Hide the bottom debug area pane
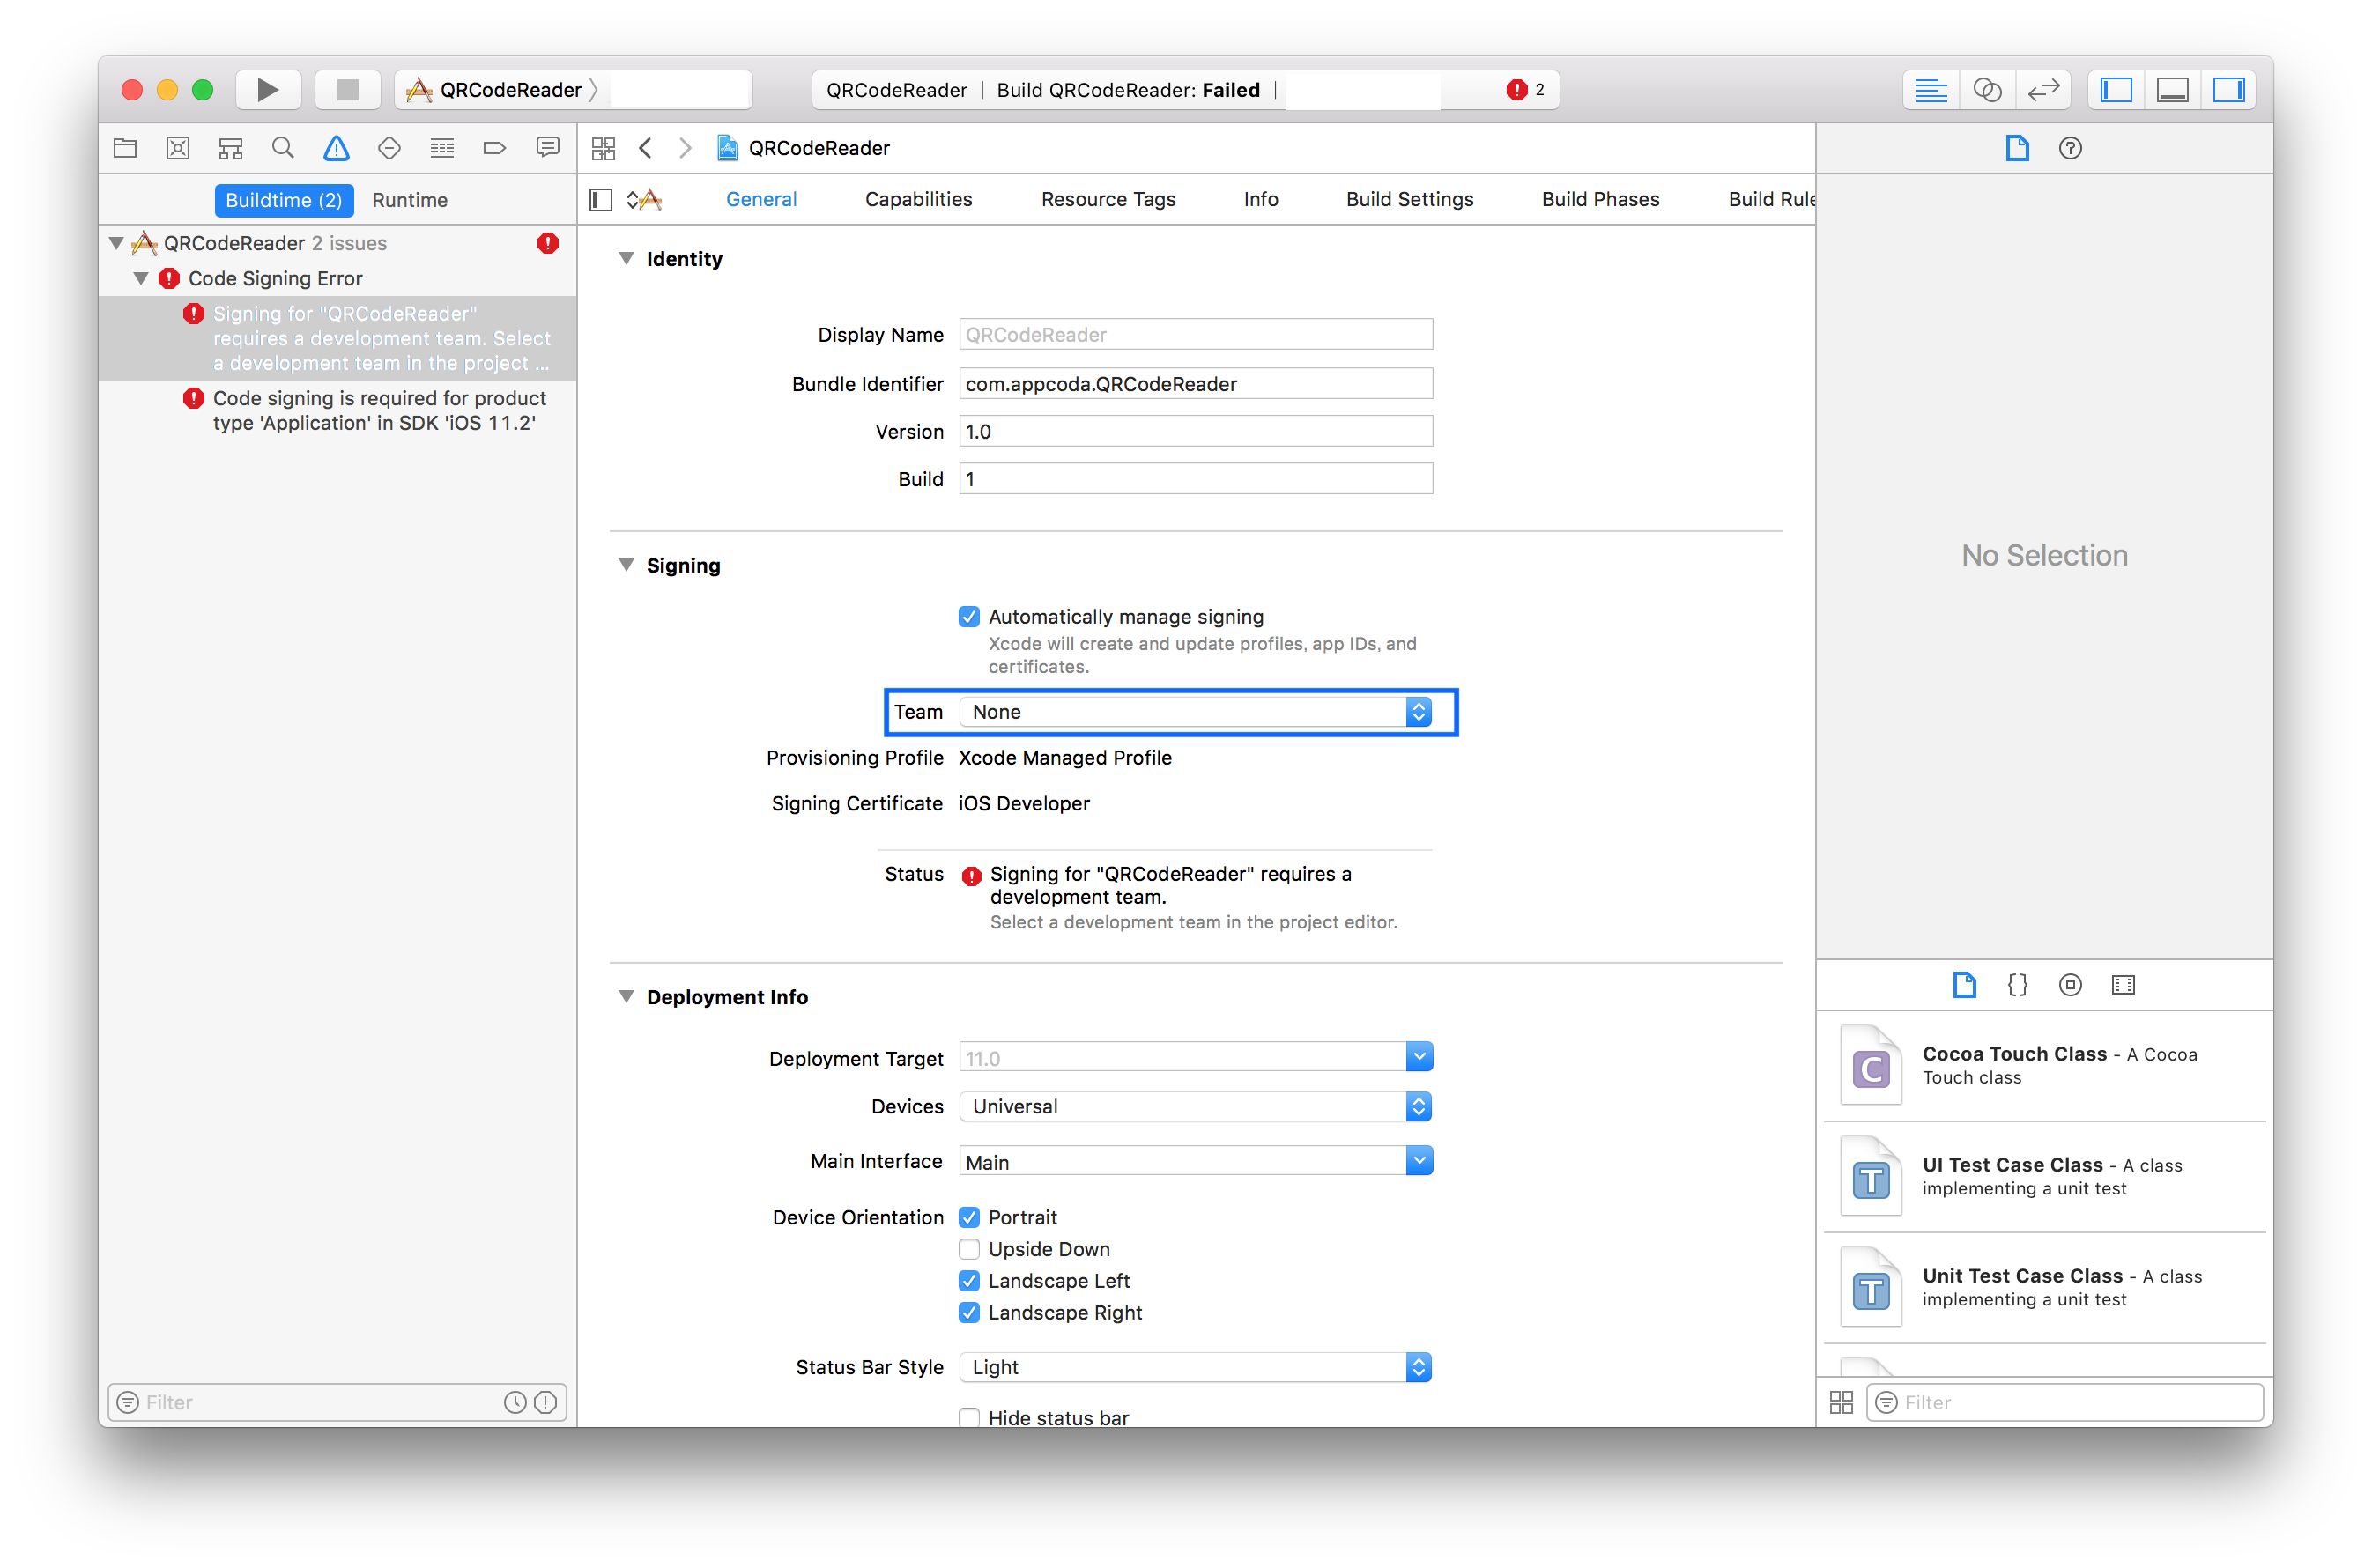2372x1568 pixels. (x=2171, y=89)
